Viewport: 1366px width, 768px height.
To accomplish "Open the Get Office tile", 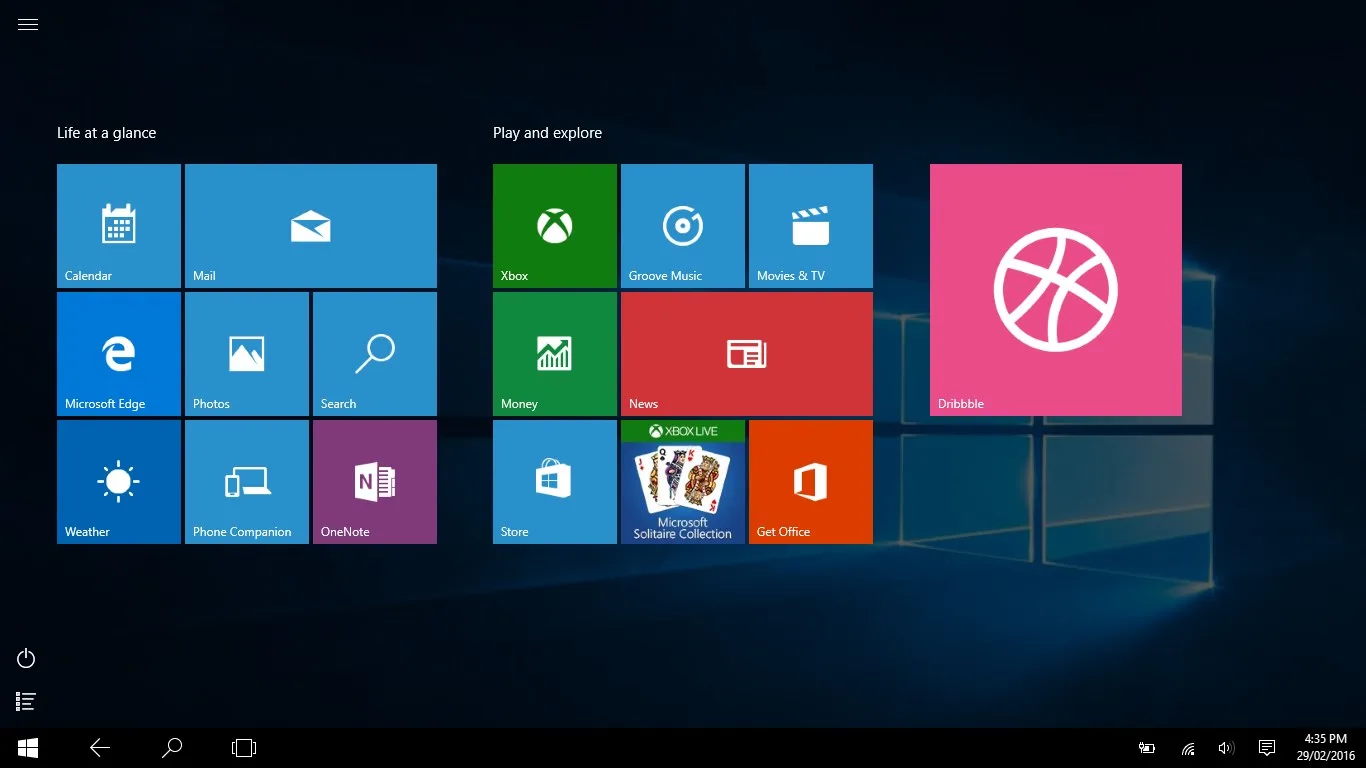I will (811, 482).
